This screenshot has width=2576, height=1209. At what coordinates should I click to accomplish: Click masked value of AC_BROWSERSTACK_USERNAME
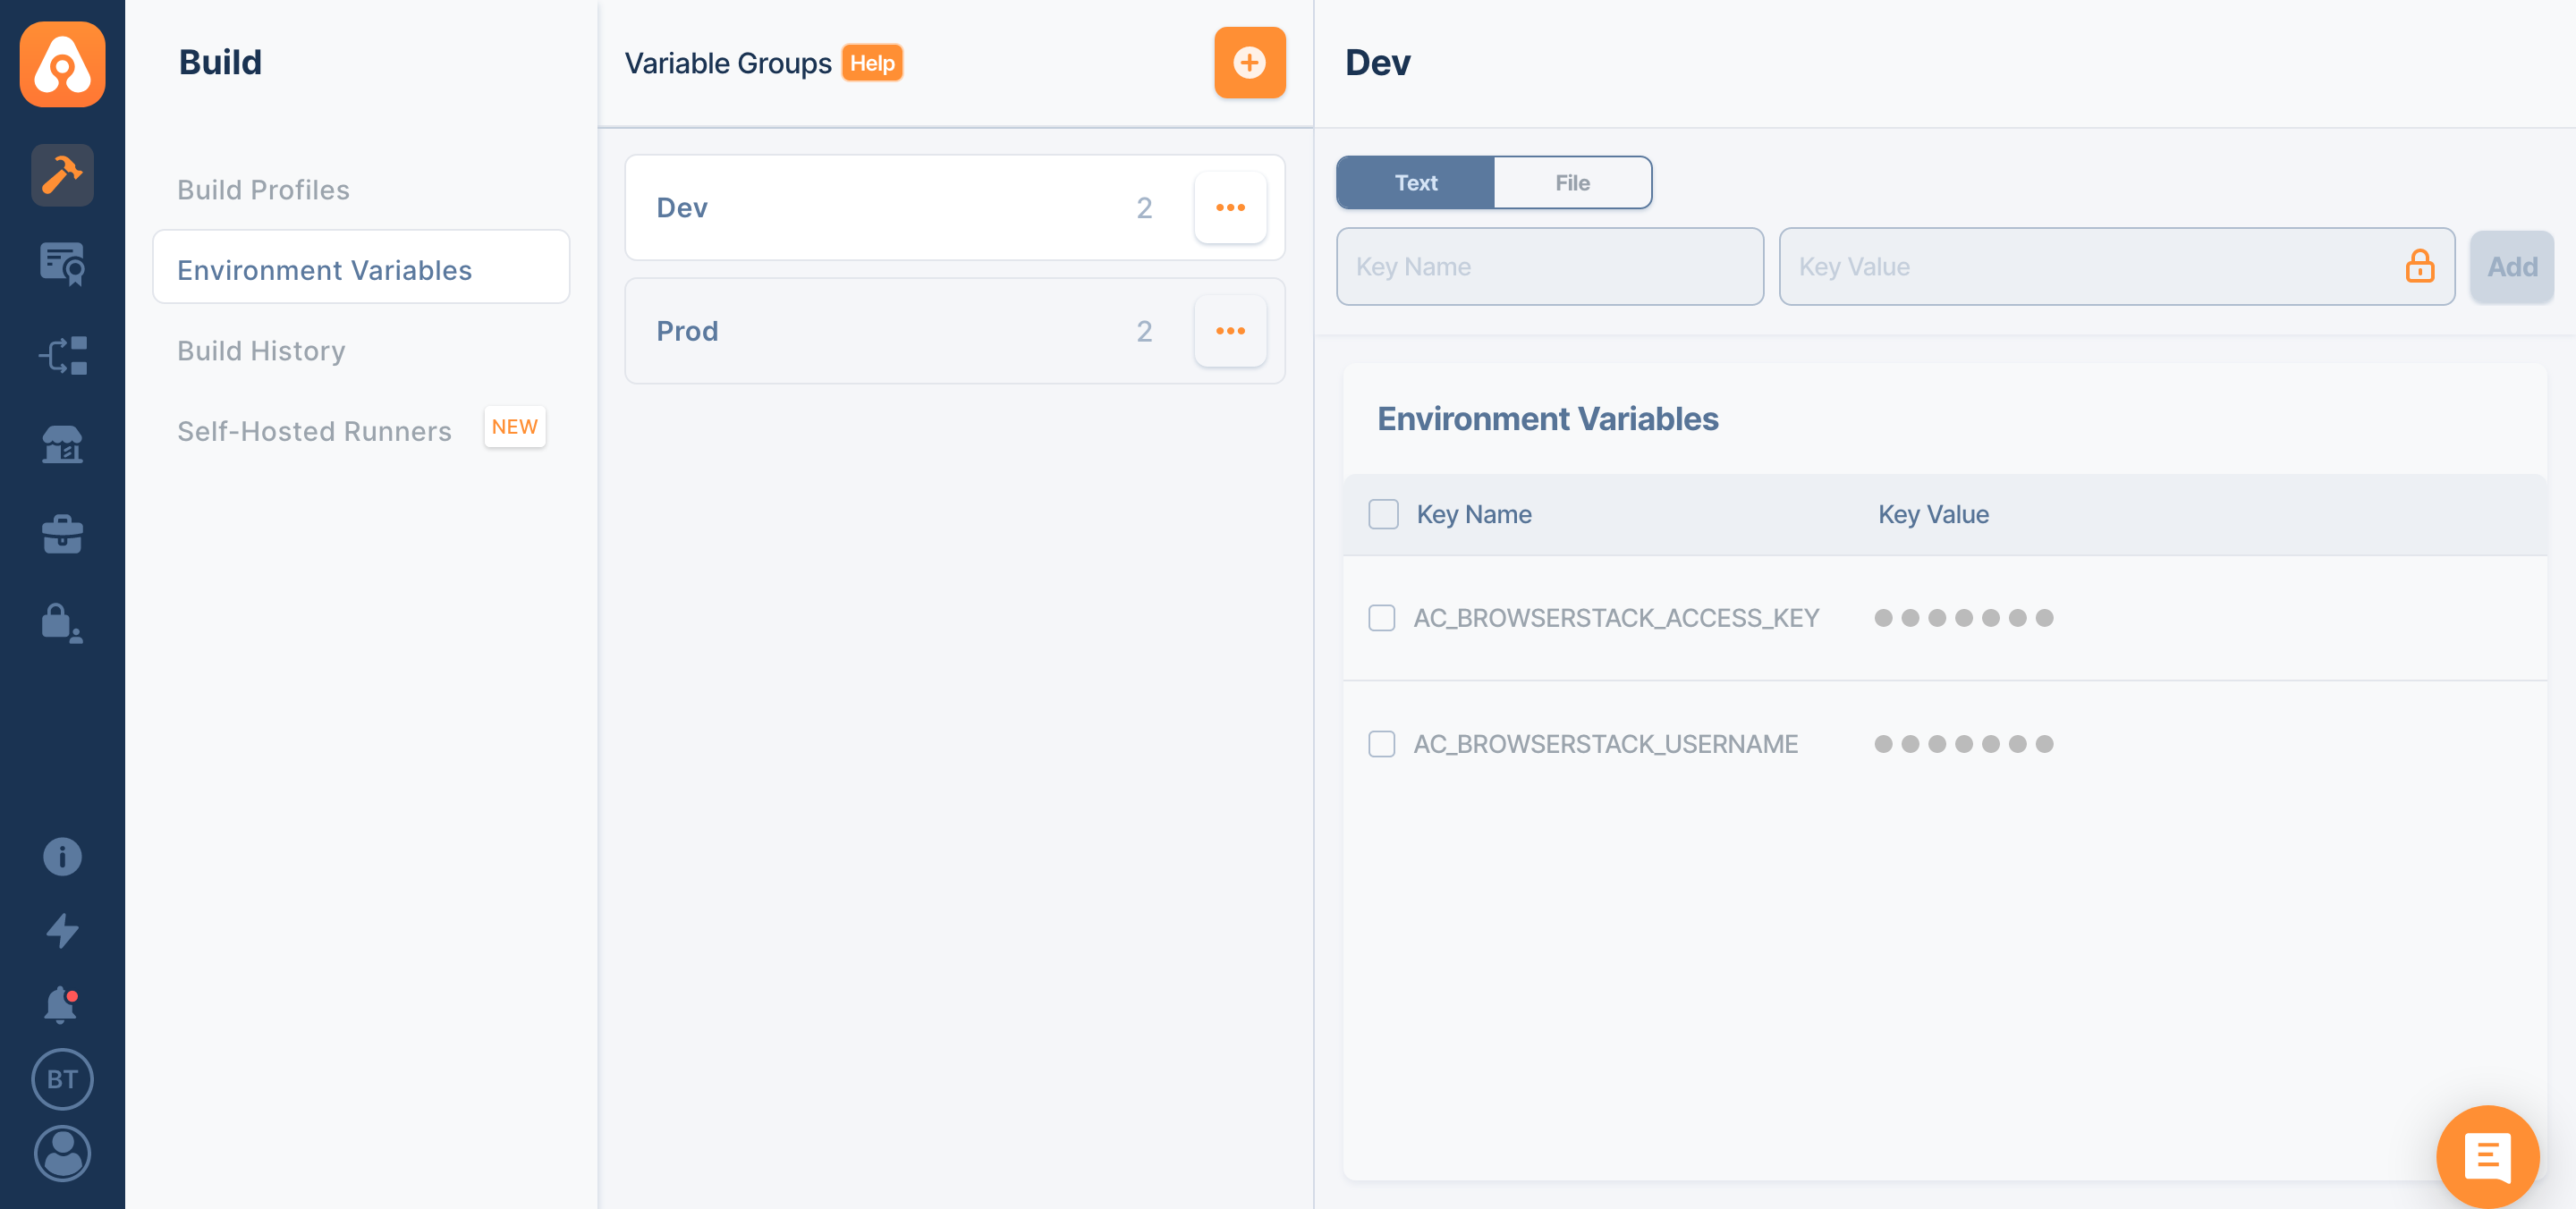pyautogui.click(x=1963, y=744)
